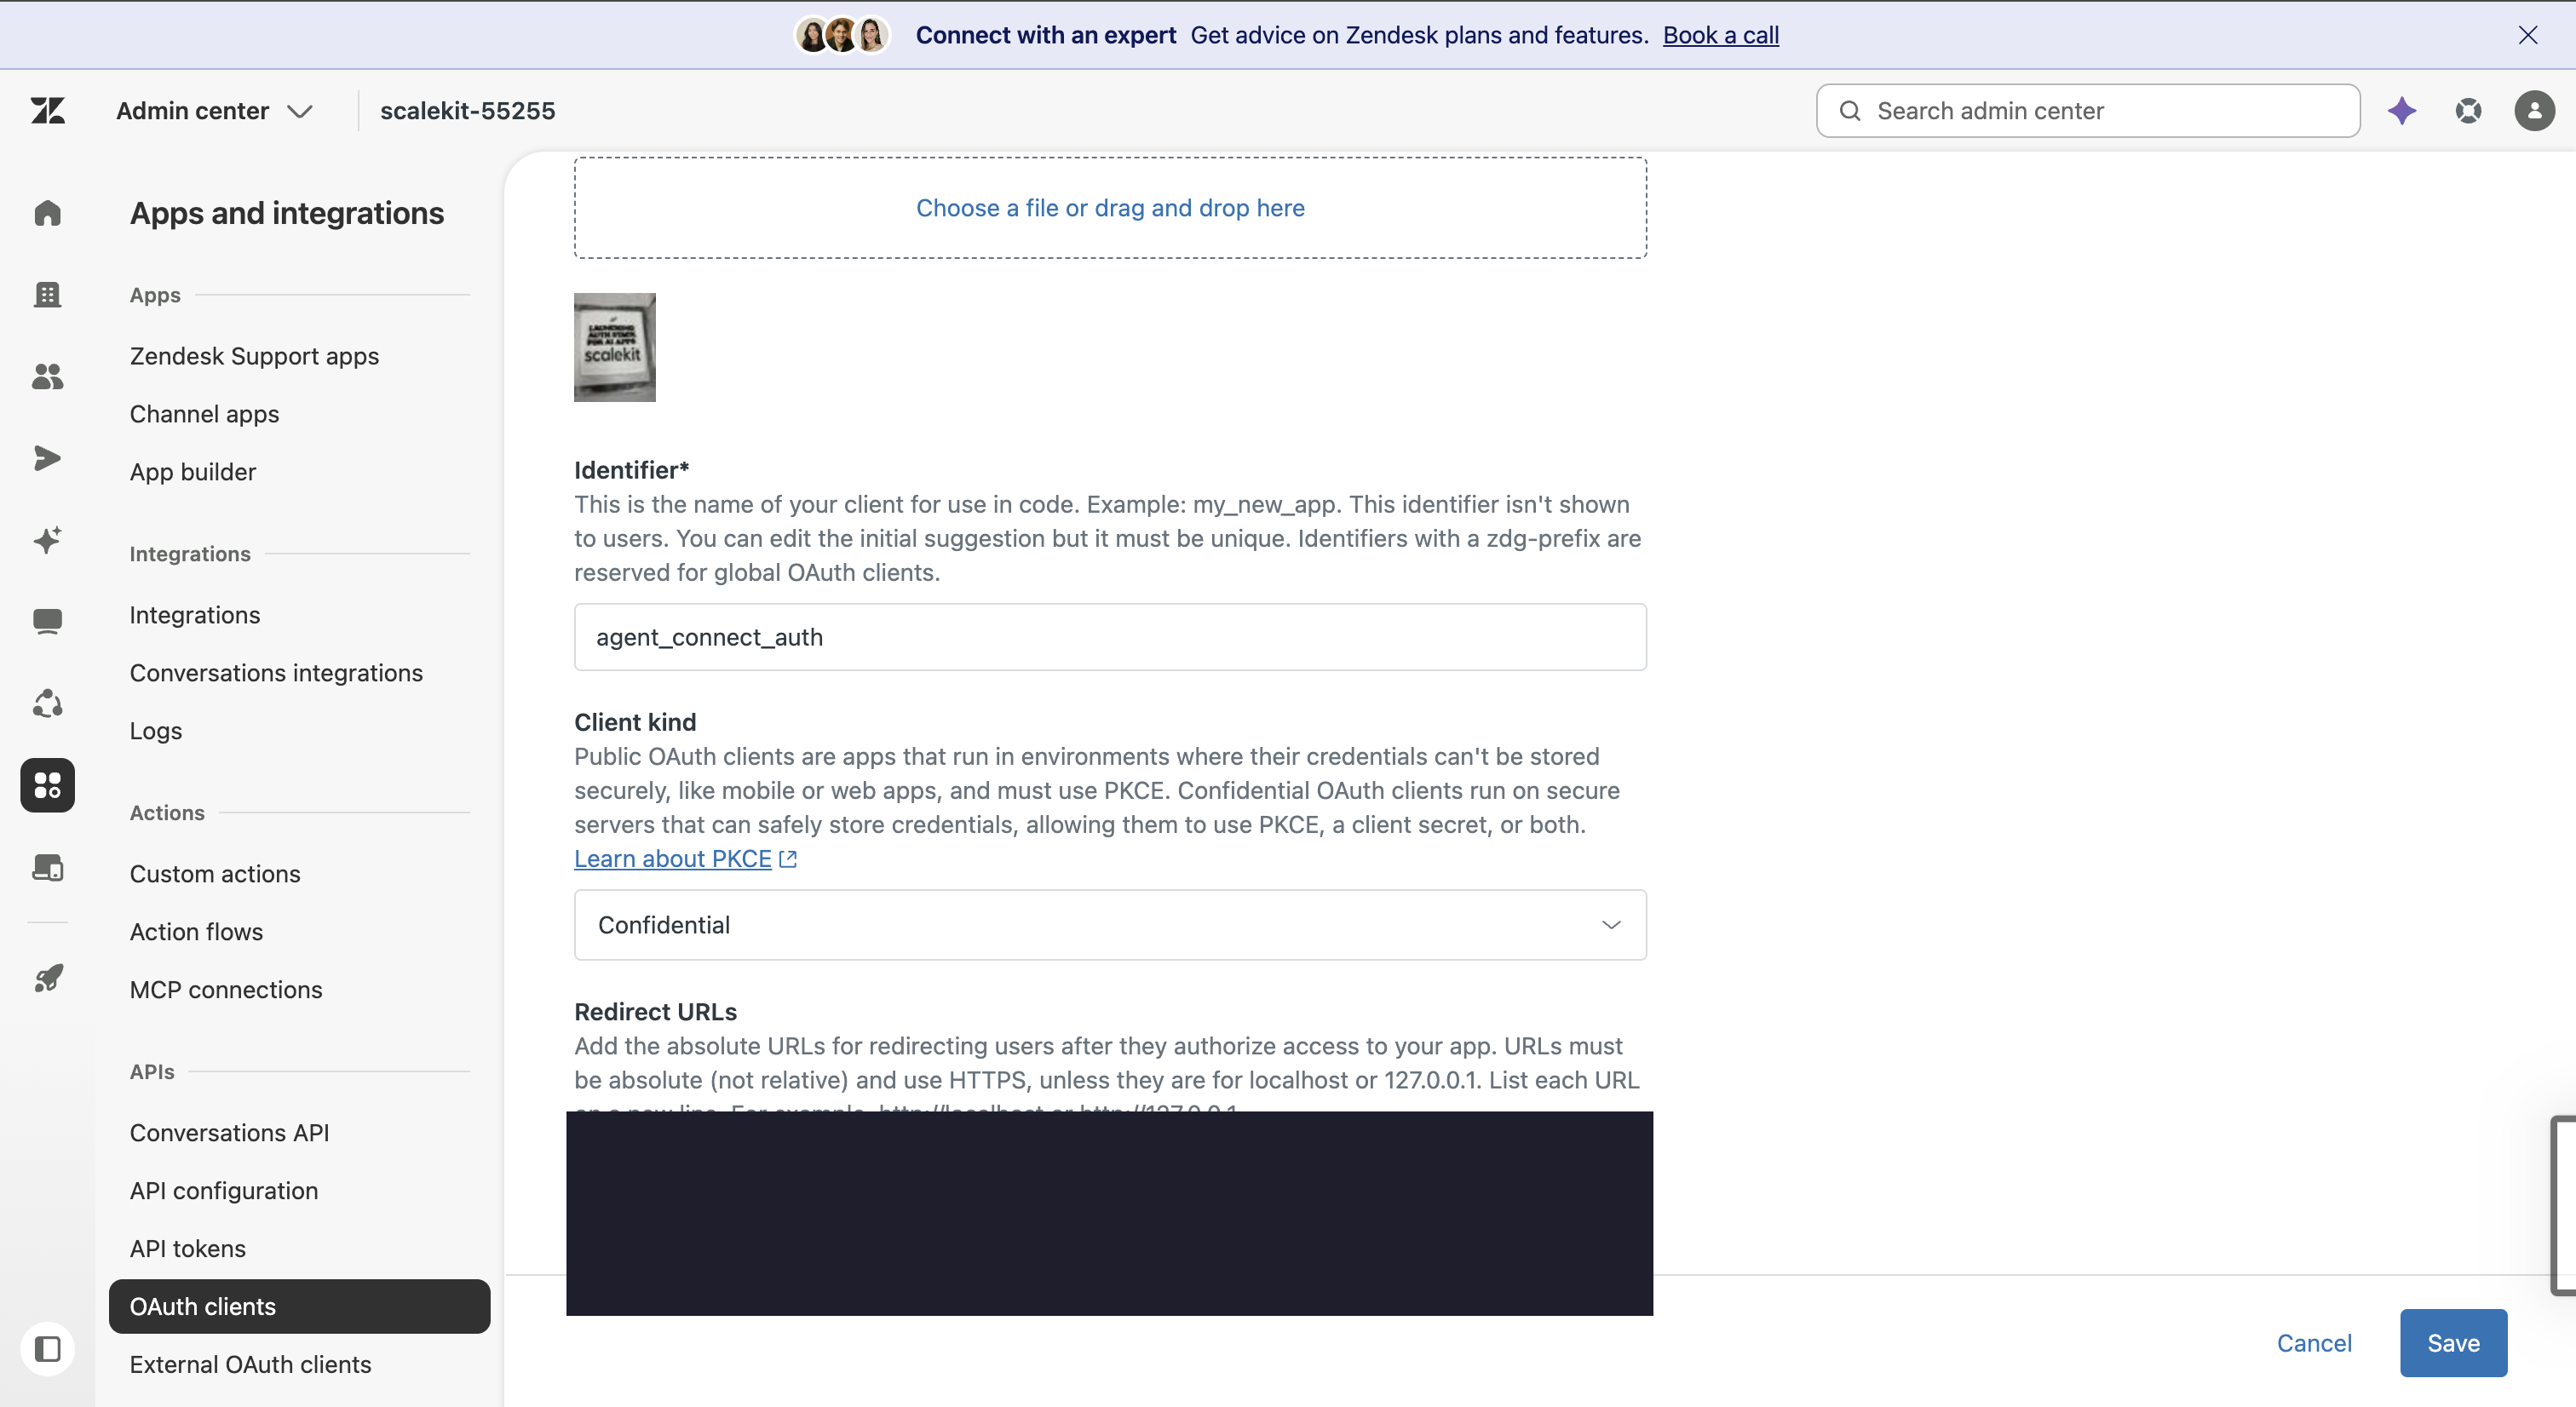The width and height of the screenshot is (2576, 1407).
Task: Open External OAuth clients
Action: 250,1365
